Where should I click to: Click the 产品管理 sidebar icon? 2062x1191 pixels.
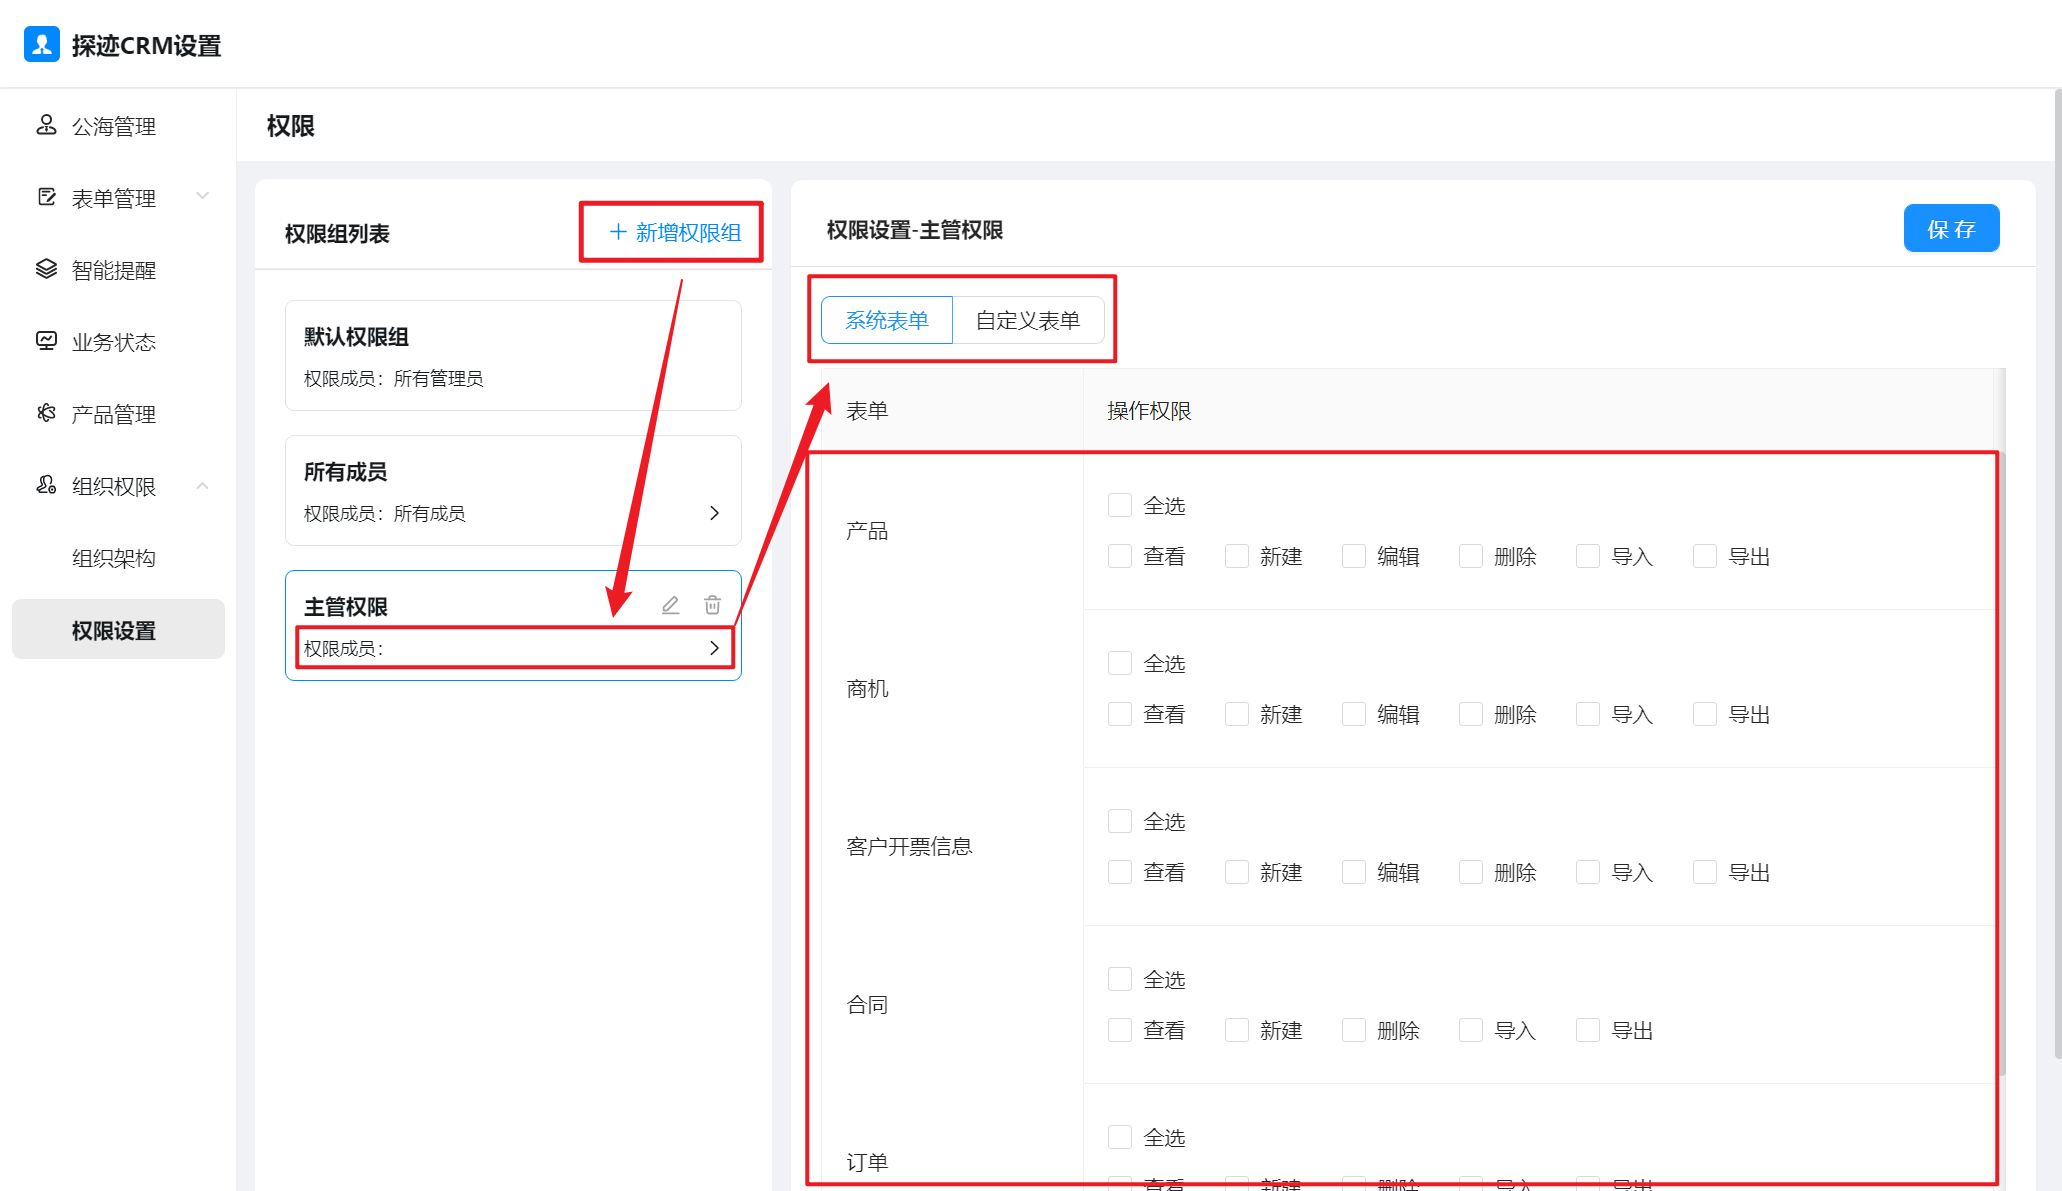(46, 413)
